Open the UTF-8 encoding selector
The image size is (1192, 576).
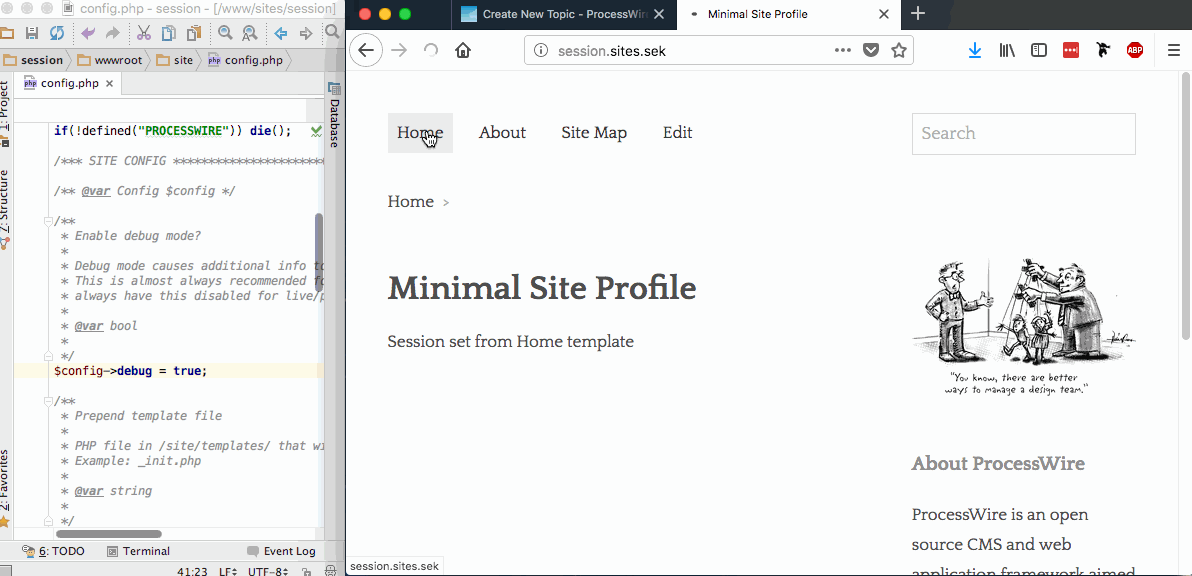(x=269, y=570)
